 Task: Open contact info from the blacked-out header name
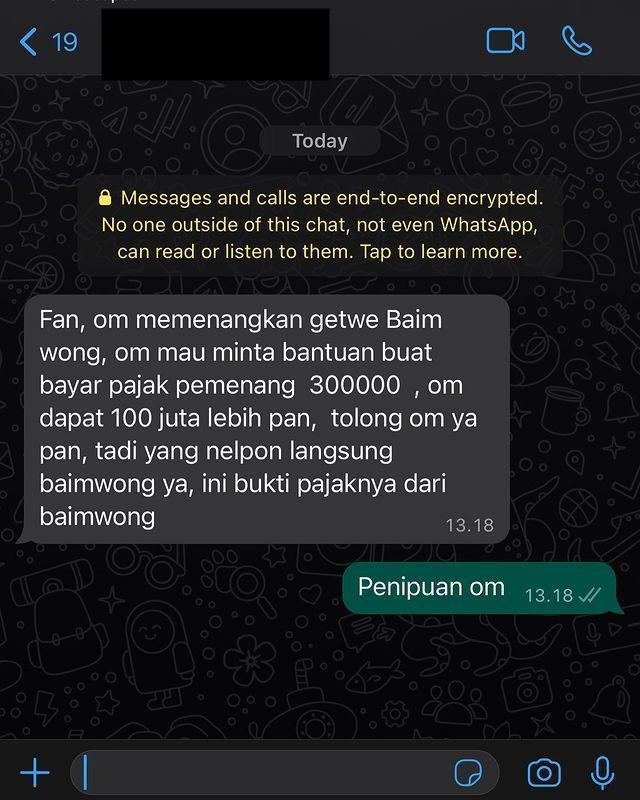215,44
